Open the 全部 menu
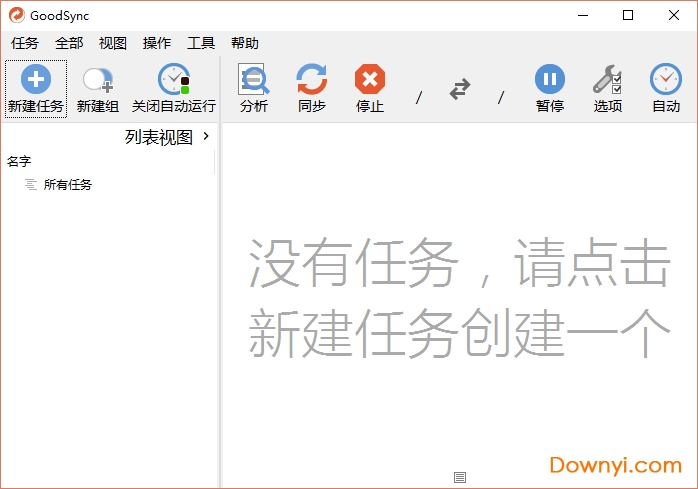 (x=69, y=43)
